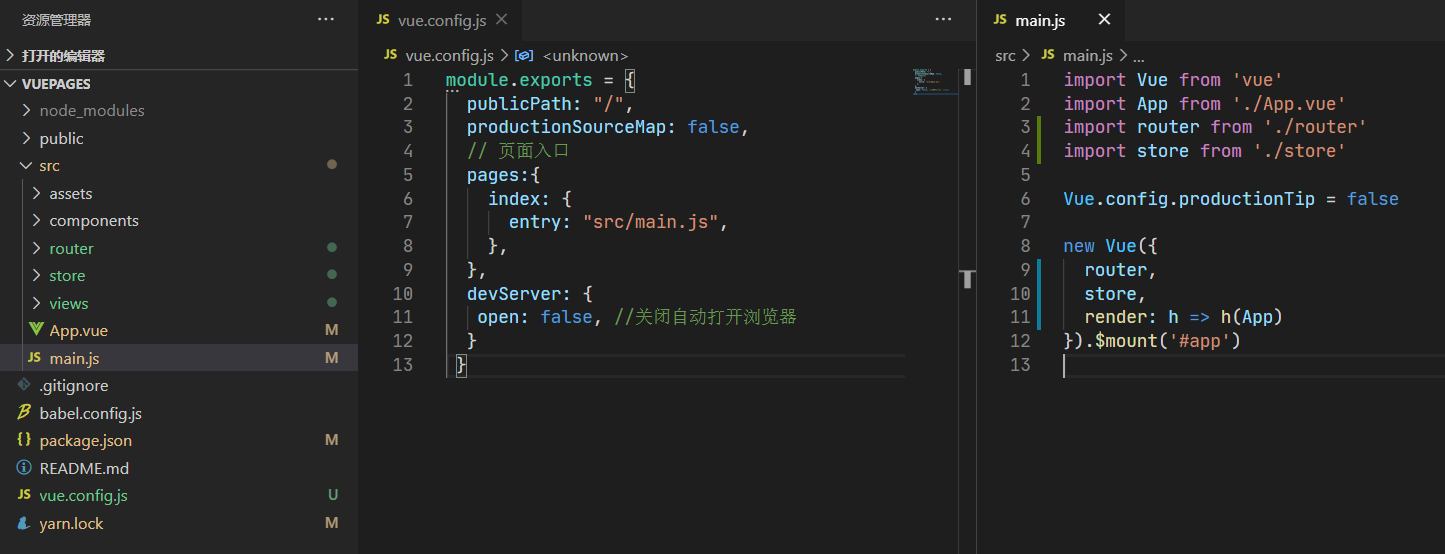Open the explorer panel more actions ellipsis

(326, 19)
